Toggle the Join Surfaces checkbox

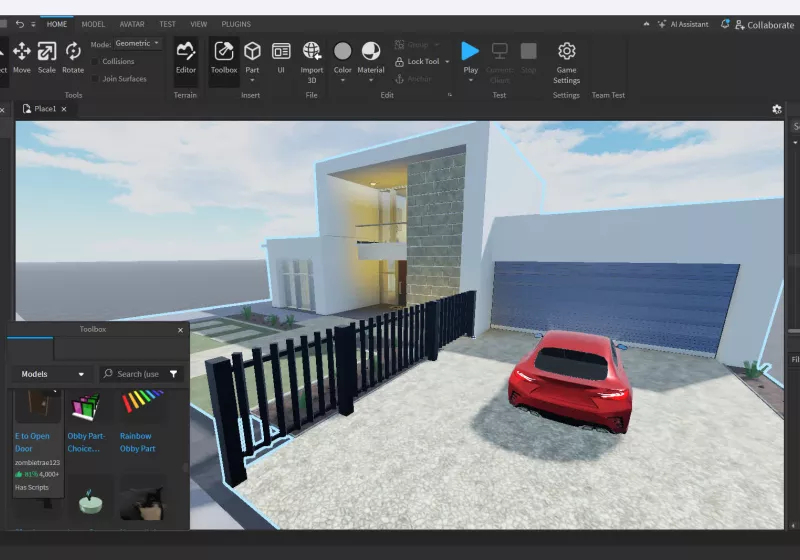(x=96, y=78)
